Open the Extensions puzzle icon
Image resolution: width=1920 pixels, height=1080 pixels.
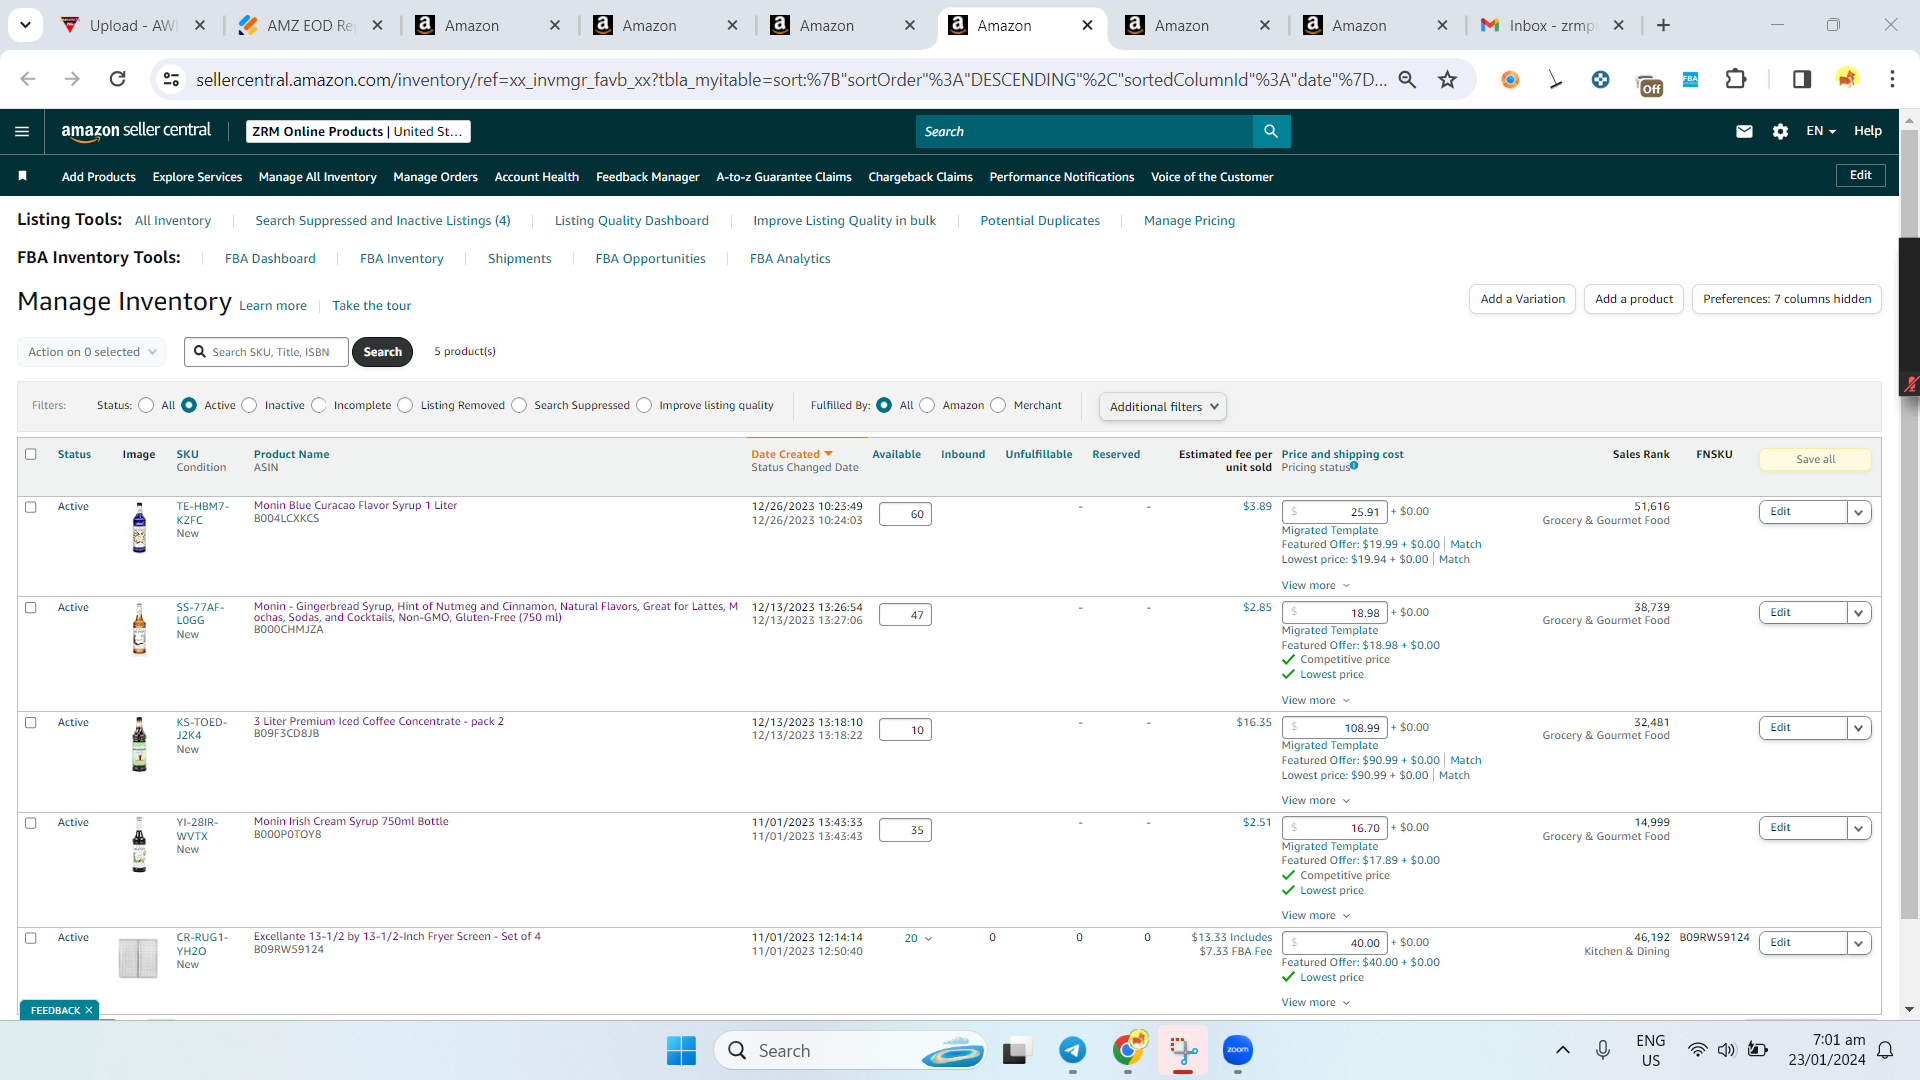coord(1736,79)
